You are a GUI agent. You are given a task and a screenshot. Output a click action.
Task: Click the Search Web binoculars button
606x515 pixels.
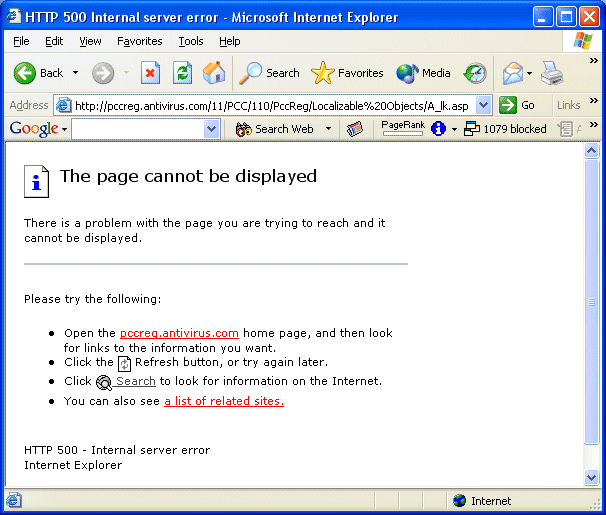[274, 129]
